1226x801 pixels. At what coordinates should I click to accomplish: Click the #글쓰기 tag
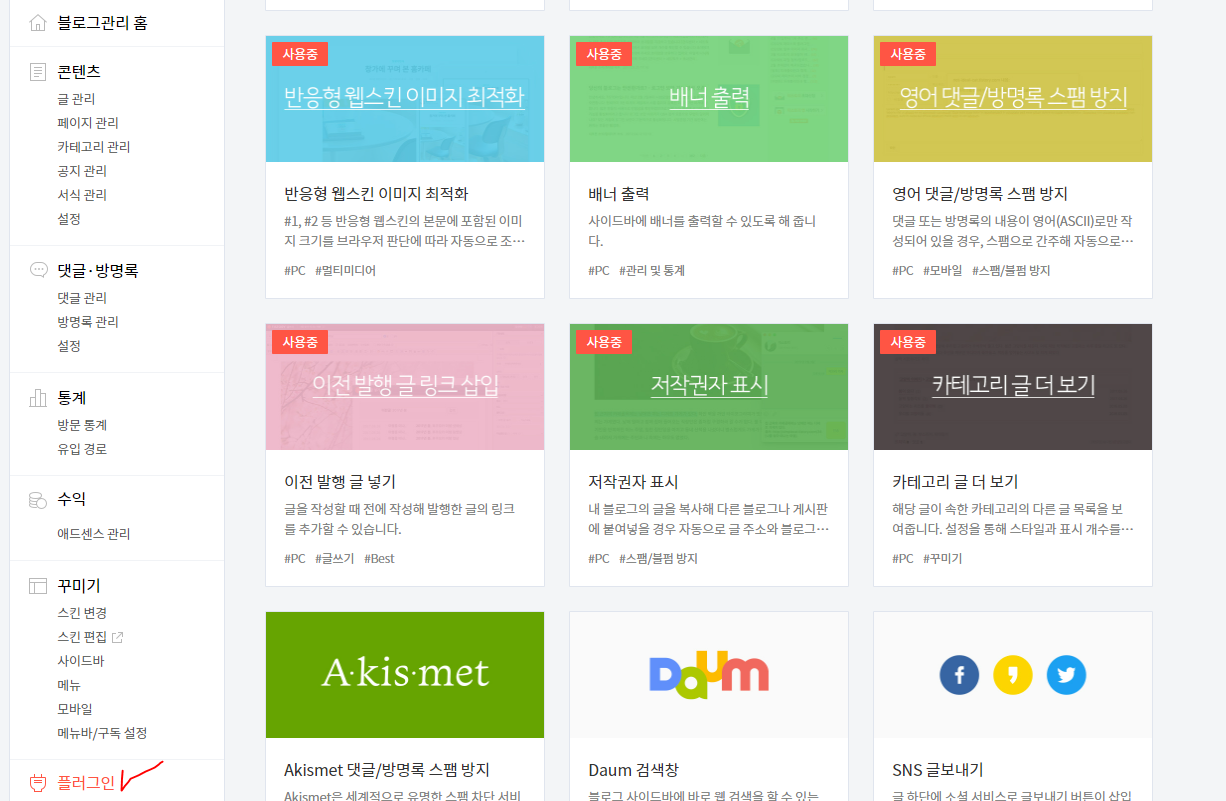pyautogui.click(x=334, y=558)
